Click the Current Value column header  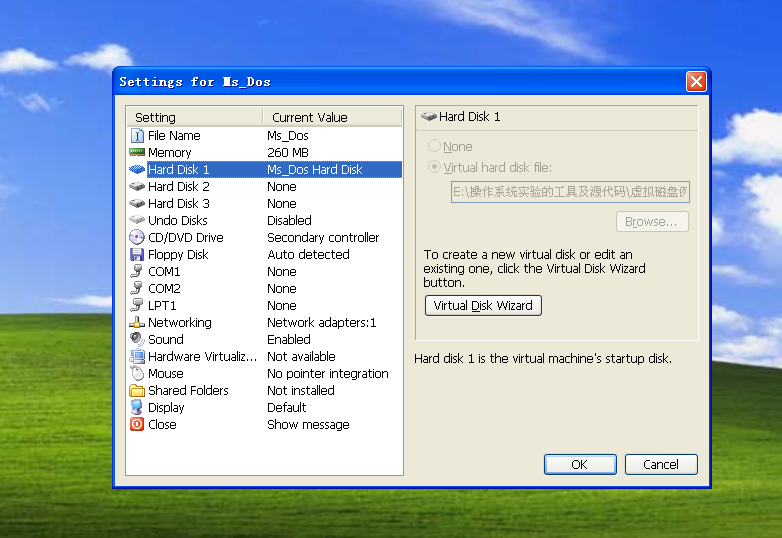tap(332, 117)
